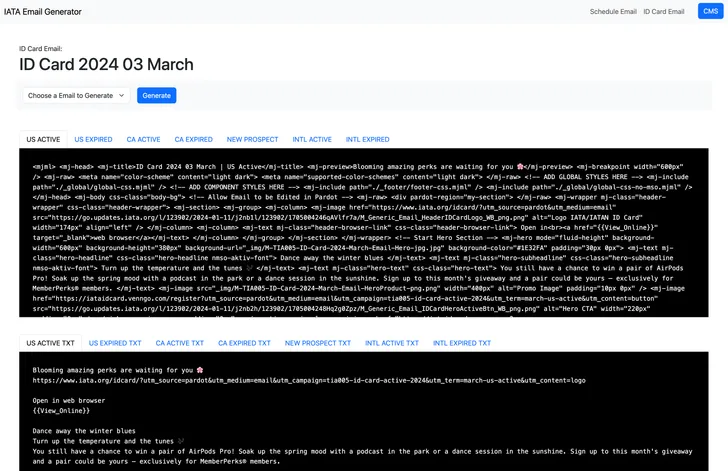The image size is (728, 471).
Task: Click 'Dance away the winter blues' in text panel
Action: coord(84,431)
